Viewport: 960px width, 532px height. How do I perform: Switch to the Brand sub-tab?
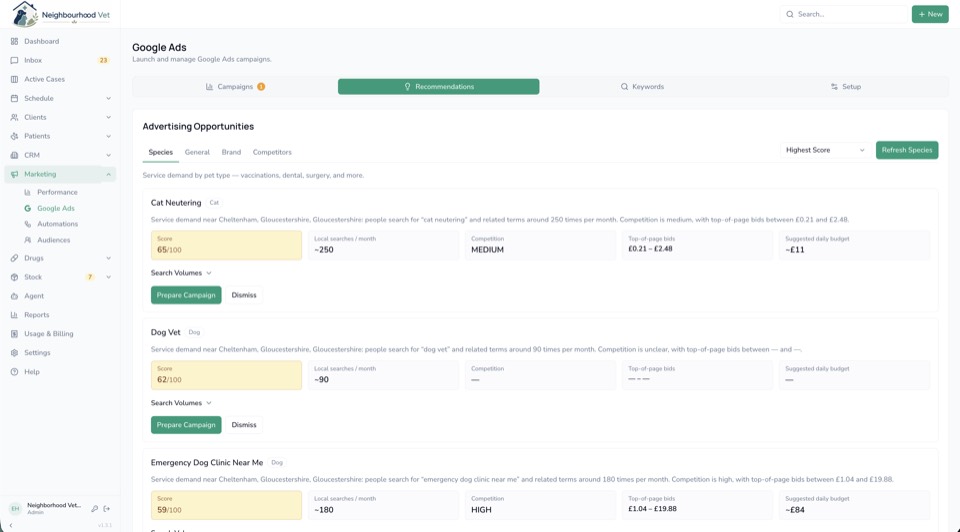(x=231, y=152)
